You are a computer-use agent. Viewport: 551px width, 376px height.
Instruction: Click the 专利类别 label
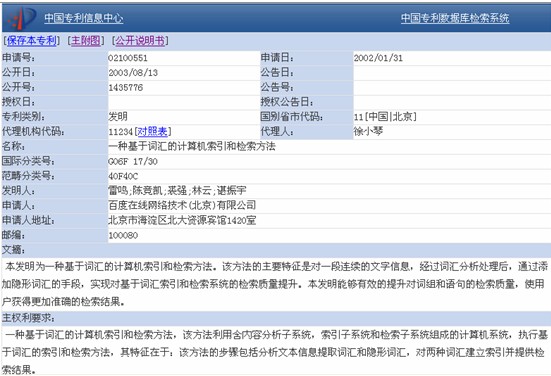[23, 117]
